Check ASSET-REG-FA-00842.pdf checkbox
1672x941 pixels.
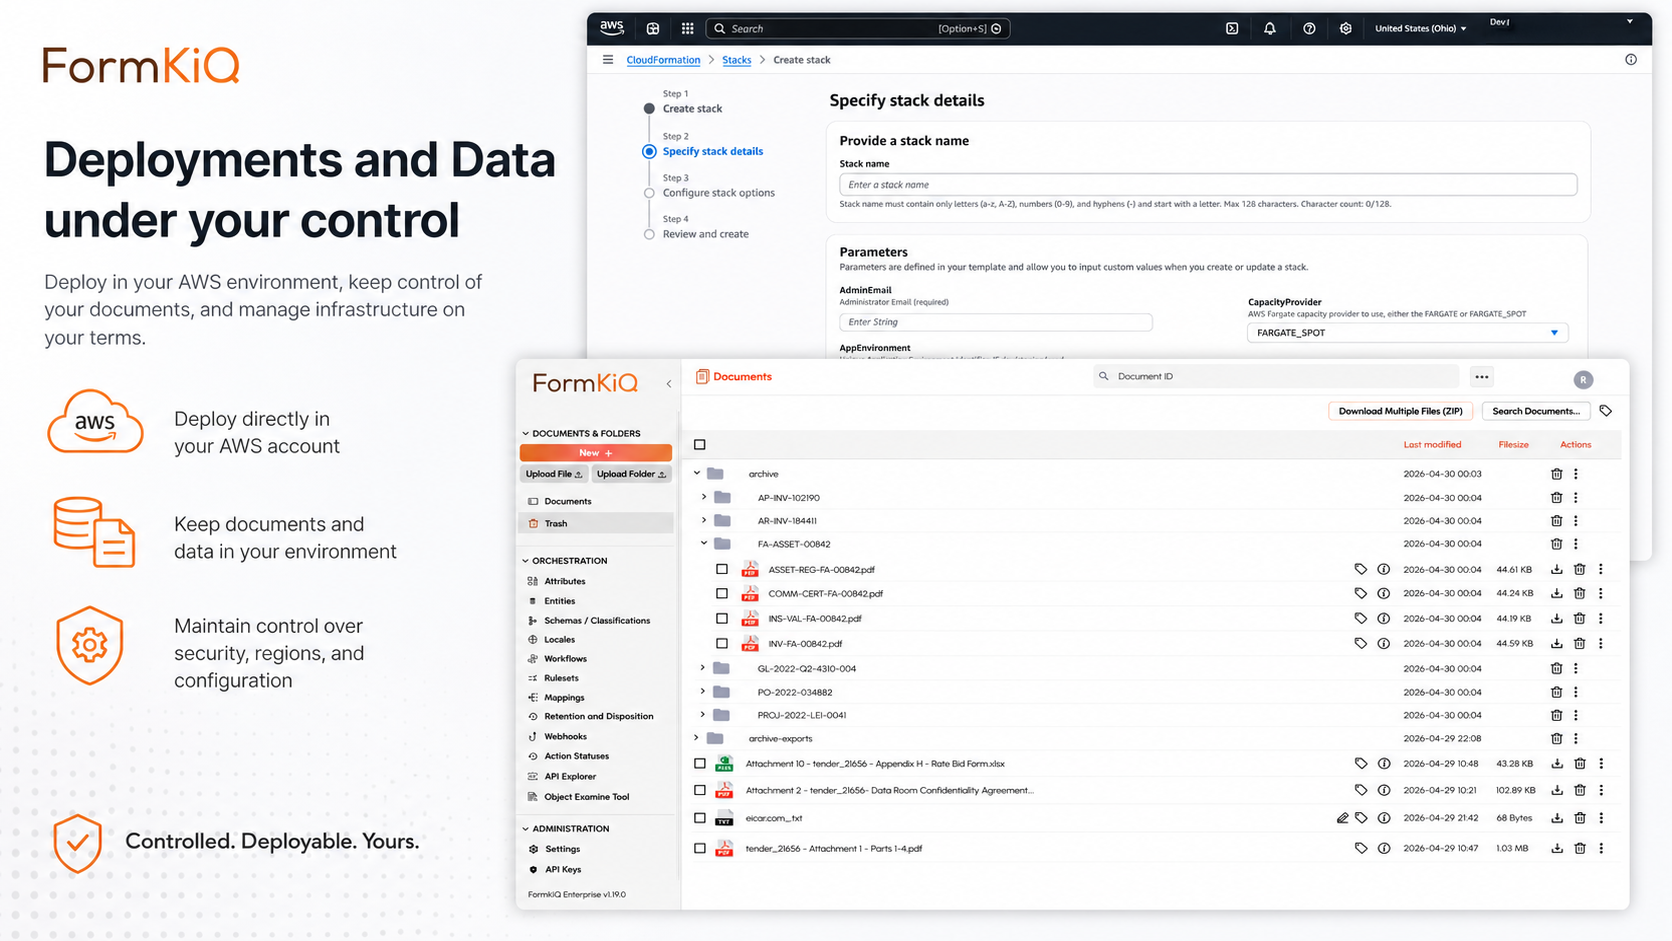click(722, 569)
